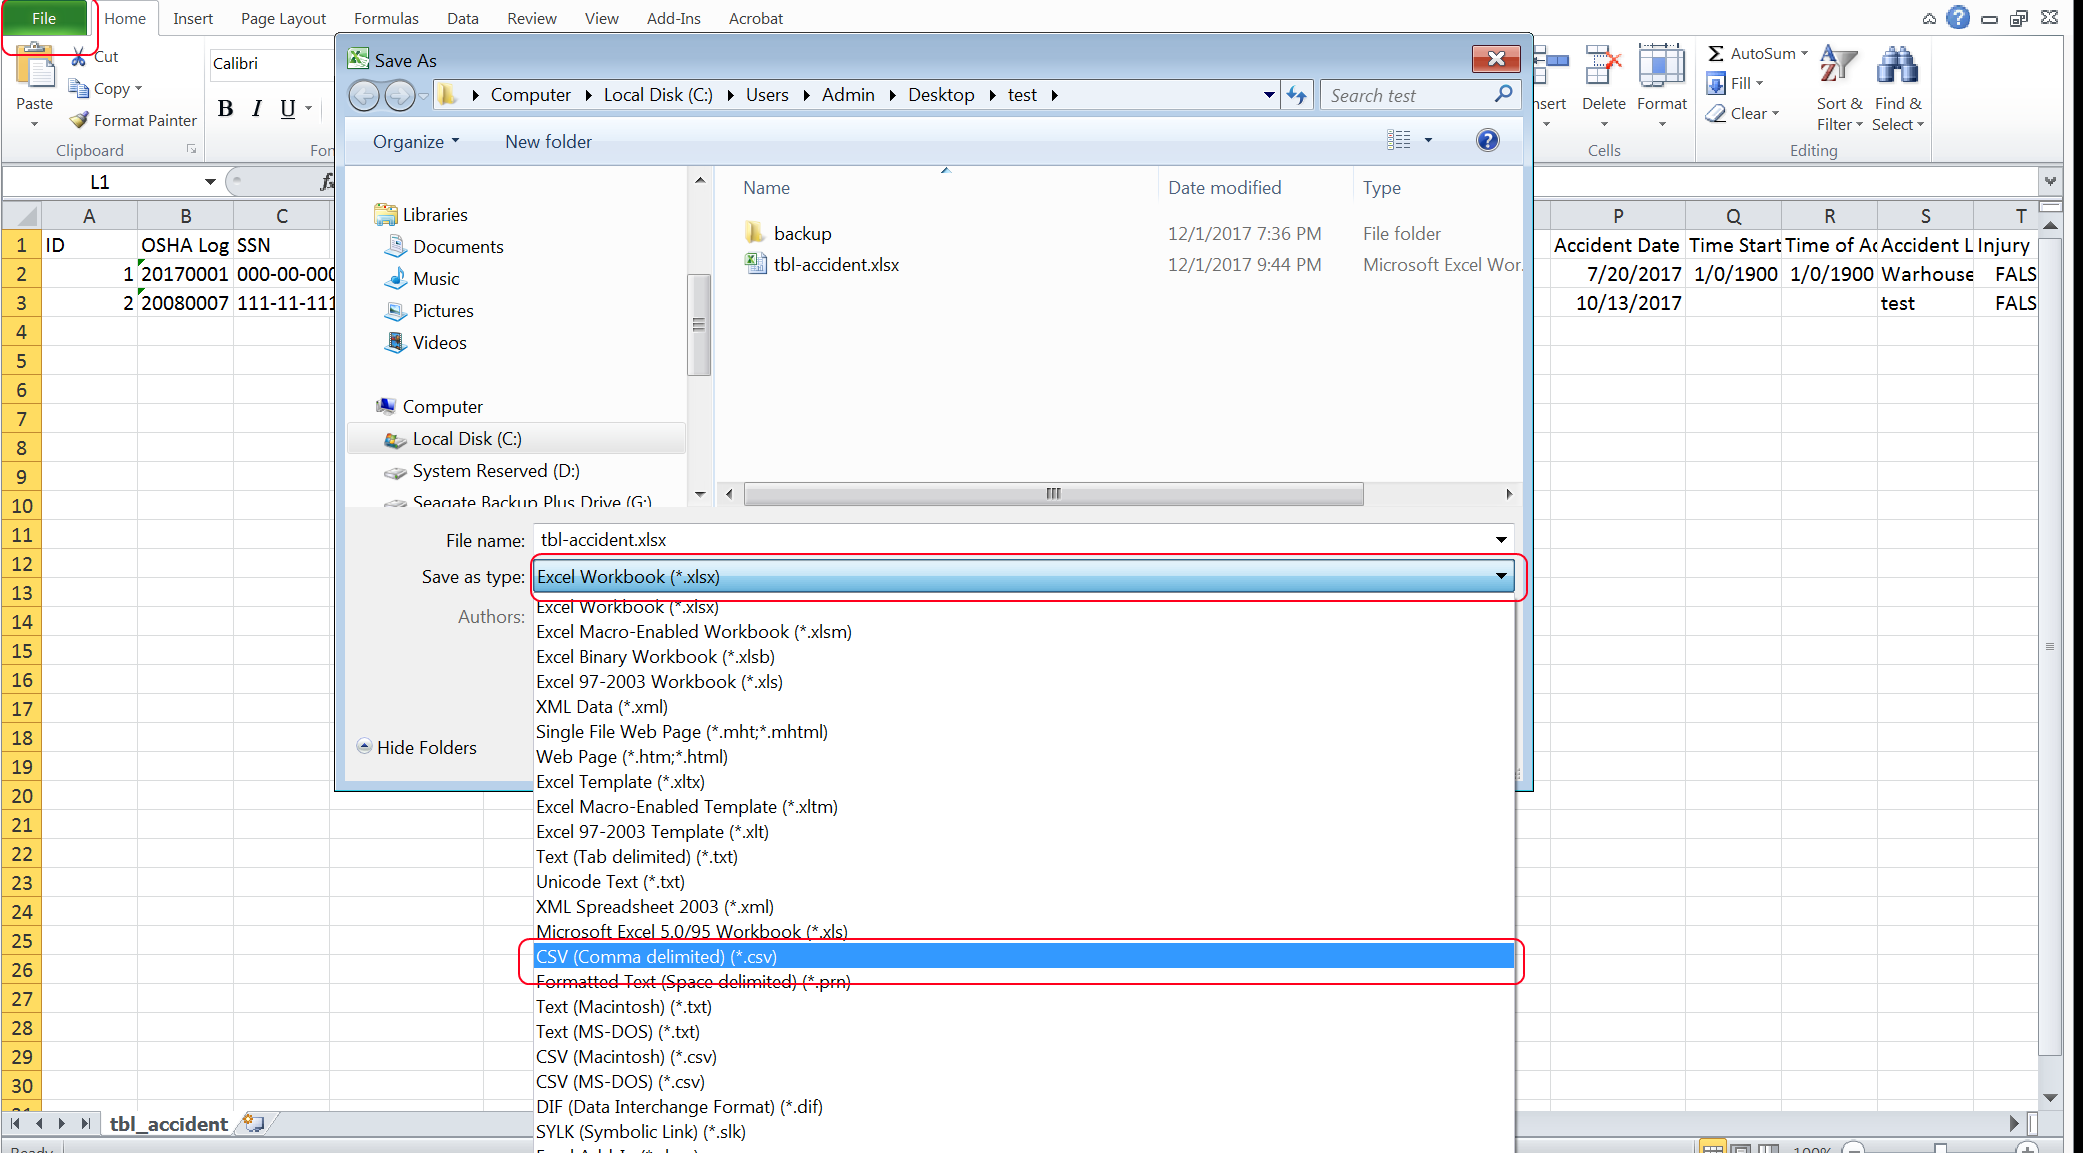Click the Computer breadcrumb in address bar

tap(530, 95)
